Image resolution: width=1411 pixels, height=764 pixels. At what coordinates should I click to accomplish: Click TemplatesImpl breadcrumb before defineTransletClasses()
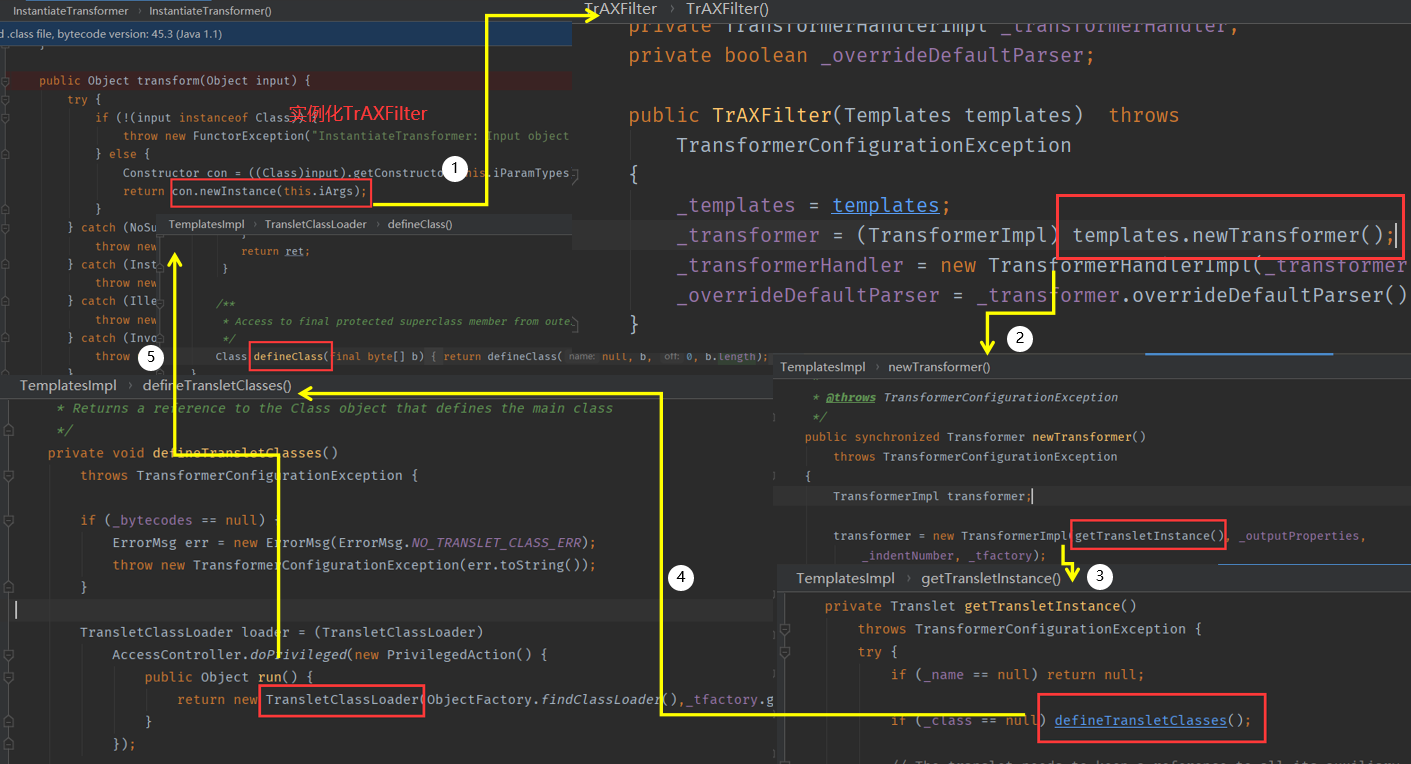coord(68,385)
